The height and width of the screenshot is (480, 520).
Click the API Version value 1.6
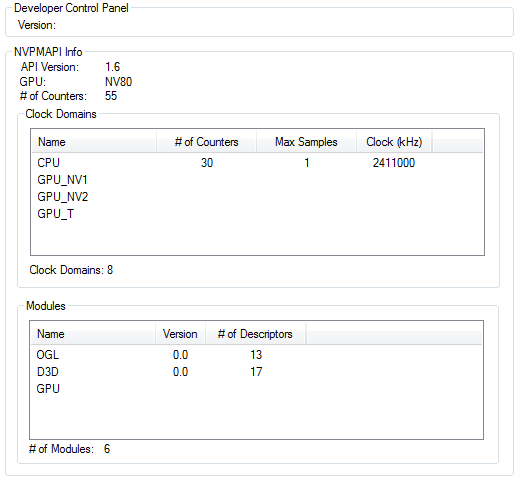coord(113,67)
